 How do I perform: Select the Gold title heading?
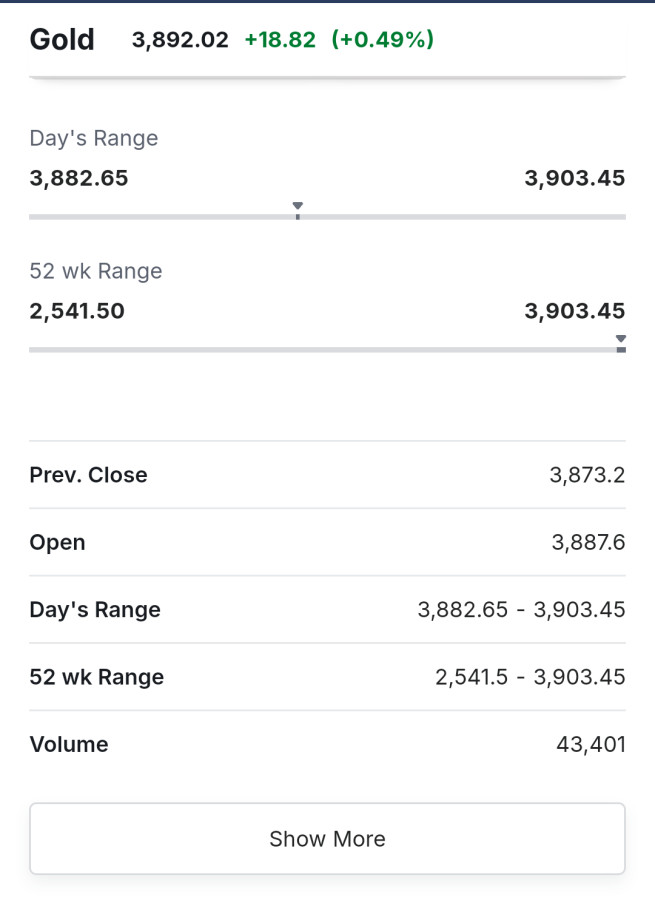tap(62, 40)
